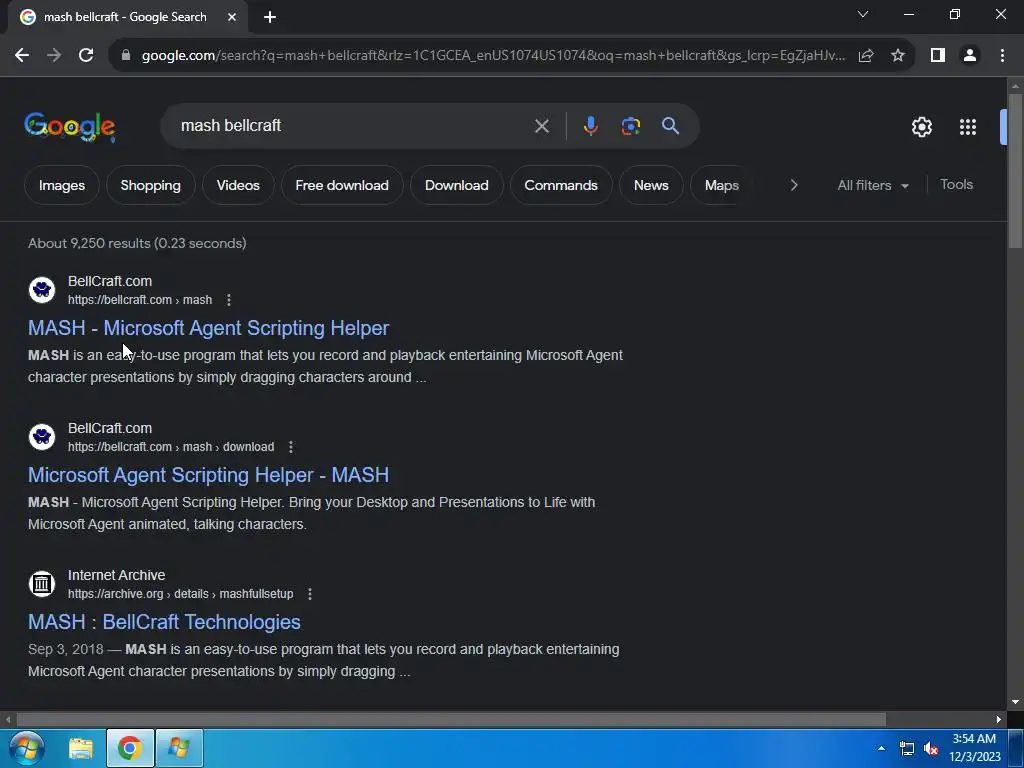Show more filter chips with right chevron
Screen dimensions: 1024x768
793,185
